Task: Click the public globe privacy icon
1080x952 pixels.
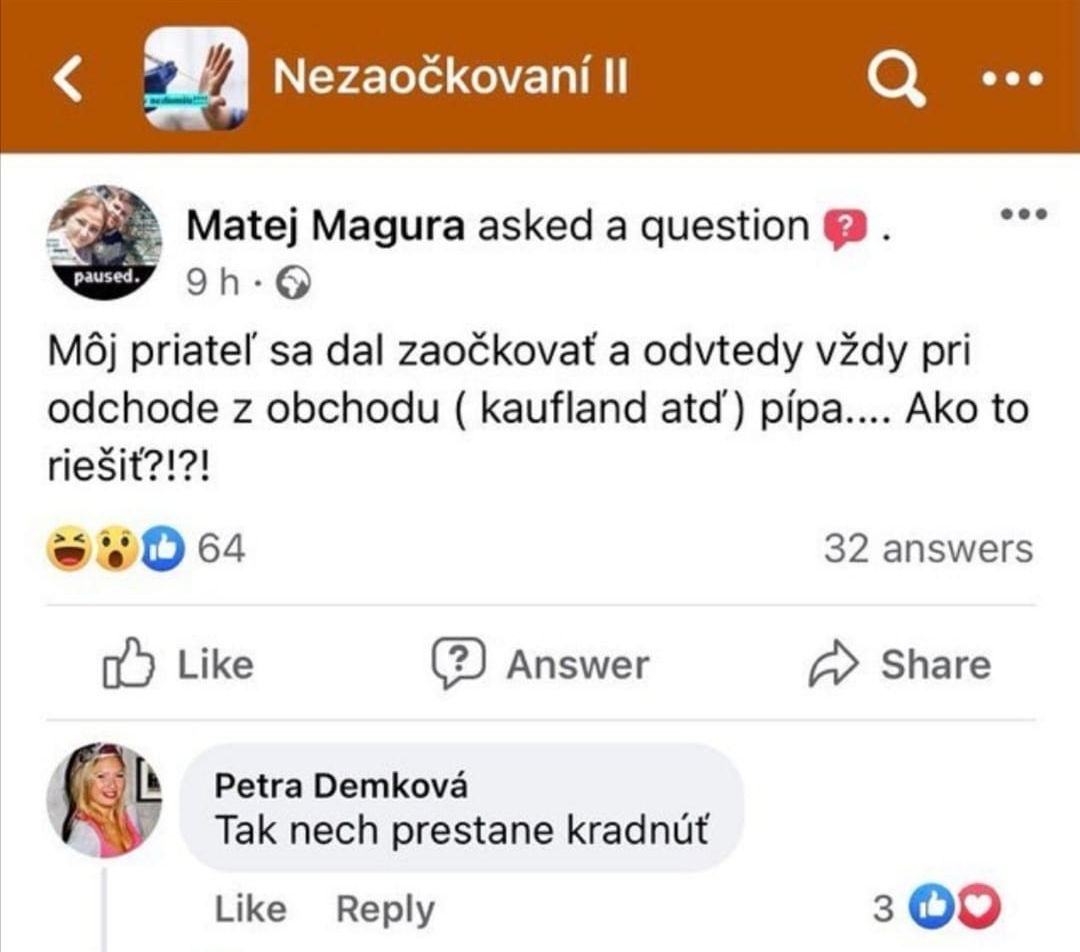Action: coord(296,284)
